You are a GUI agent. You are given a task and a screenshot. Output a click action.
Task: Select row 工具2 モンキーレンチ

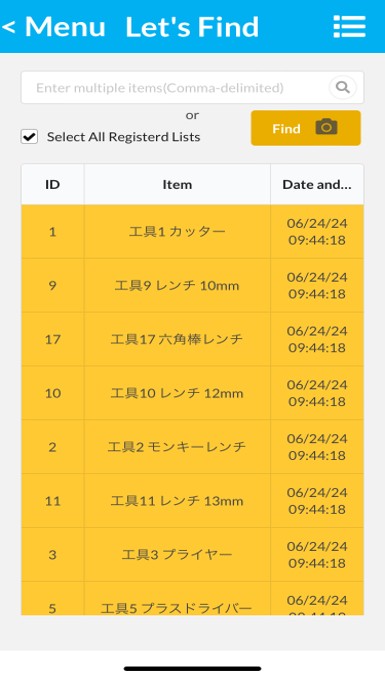192,447
